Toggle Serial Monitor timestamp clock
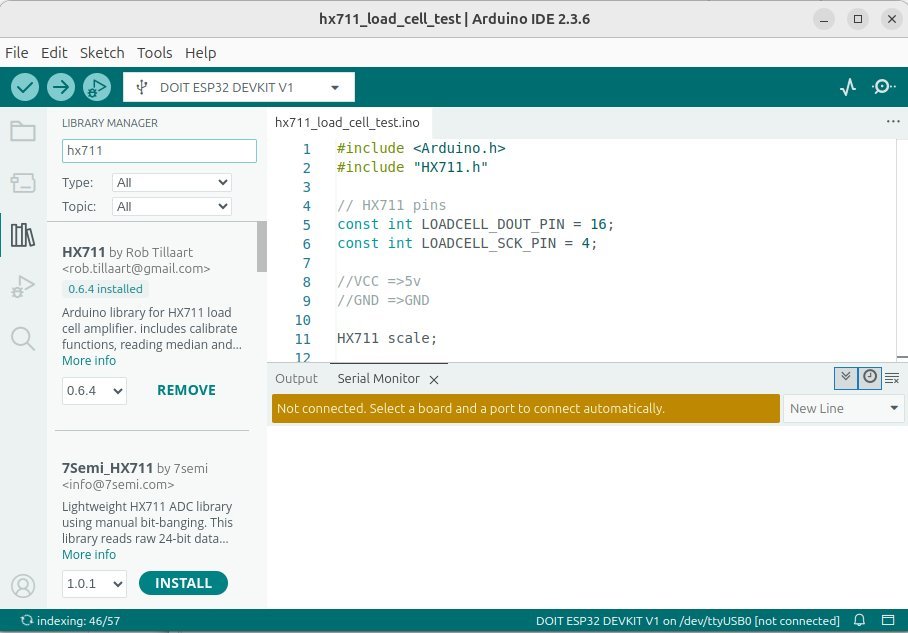The height and width of the screenshot is (633, 908). click(870, 378)
